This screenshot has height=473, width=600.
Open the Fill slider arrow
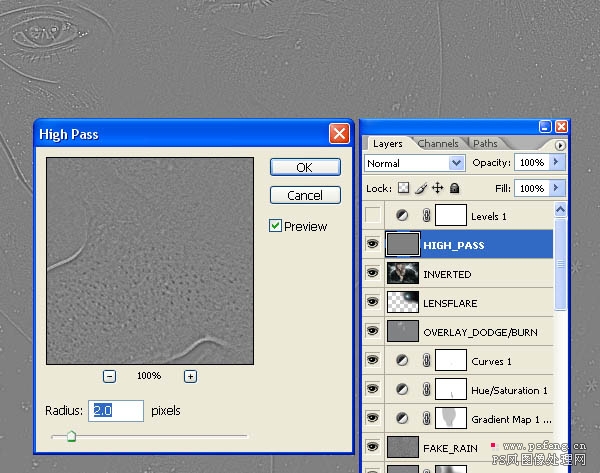(557, 188)
